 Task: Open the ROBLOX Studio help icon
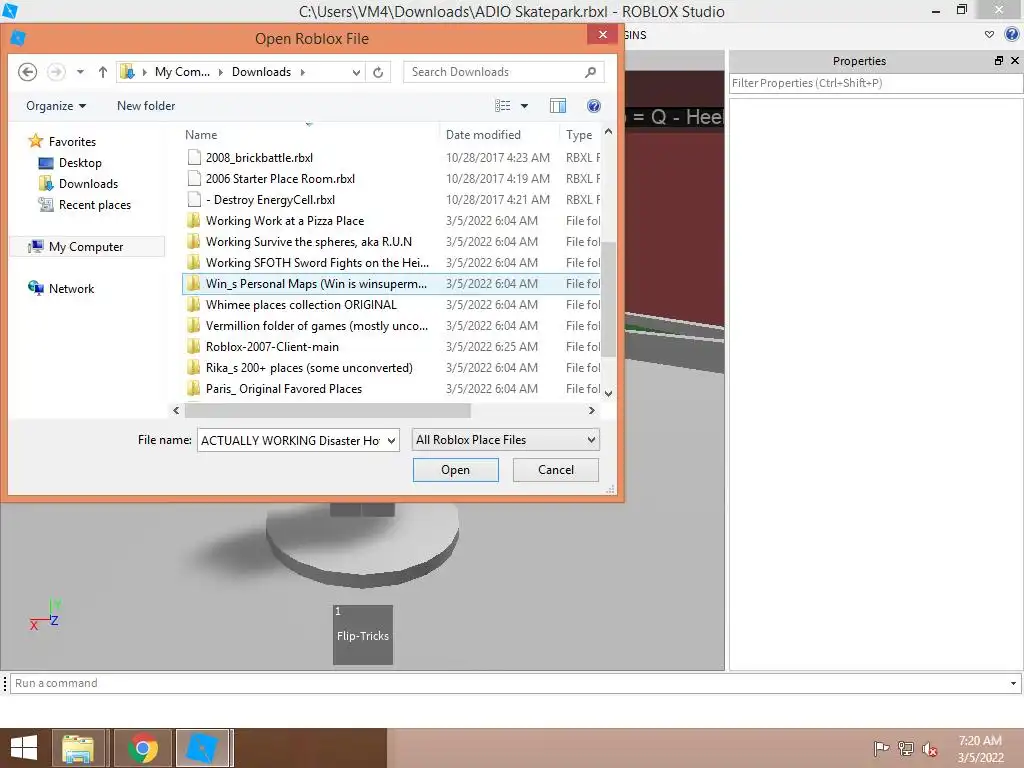click(1012, 35)
